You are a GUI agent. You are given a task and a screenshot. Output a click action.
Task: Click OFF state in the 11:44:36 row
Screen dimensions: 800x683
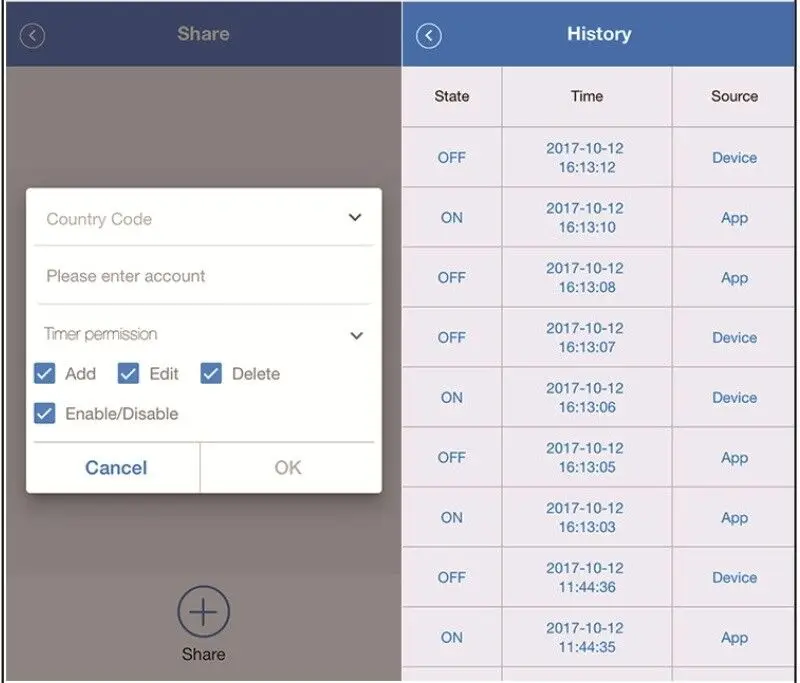click(x=452, y=577)
